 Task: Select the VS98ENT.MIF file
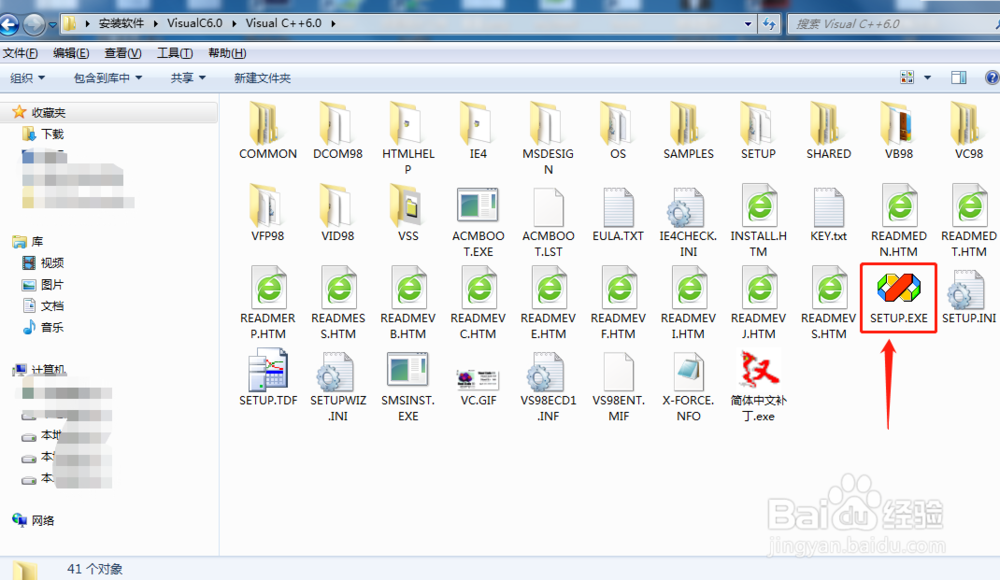618,386
